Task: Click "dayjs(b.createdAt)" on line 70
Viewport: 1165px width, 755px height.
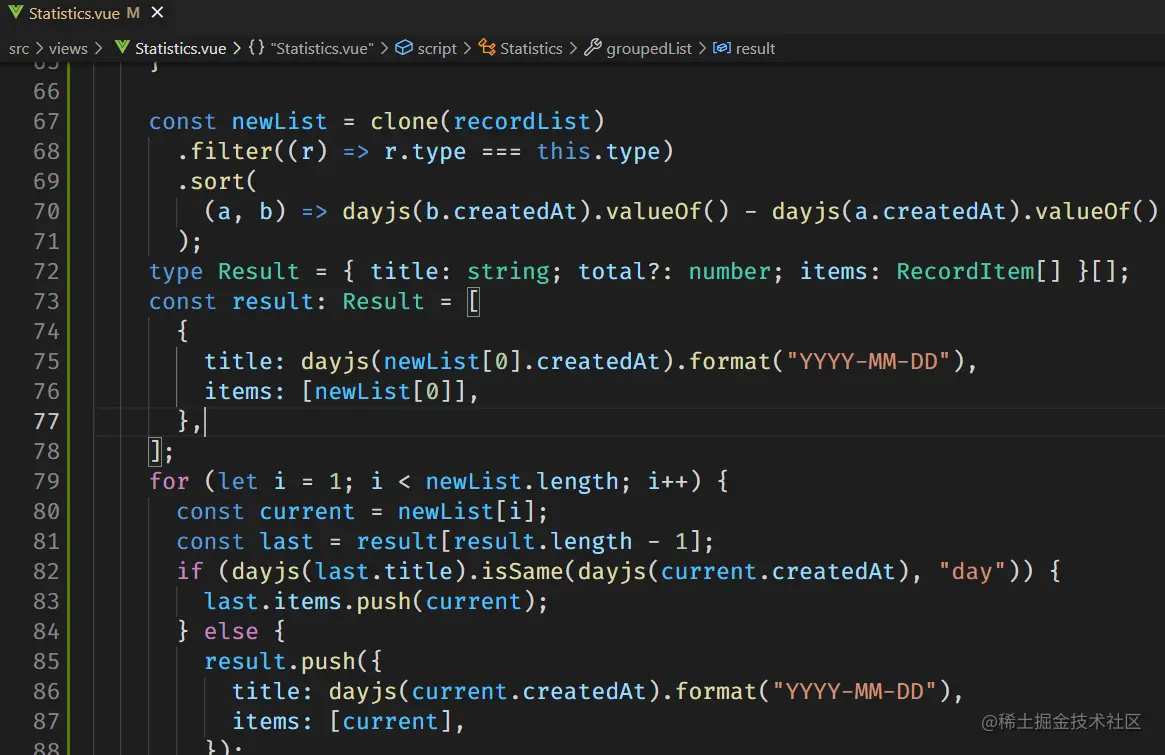Action: (467, 211)
